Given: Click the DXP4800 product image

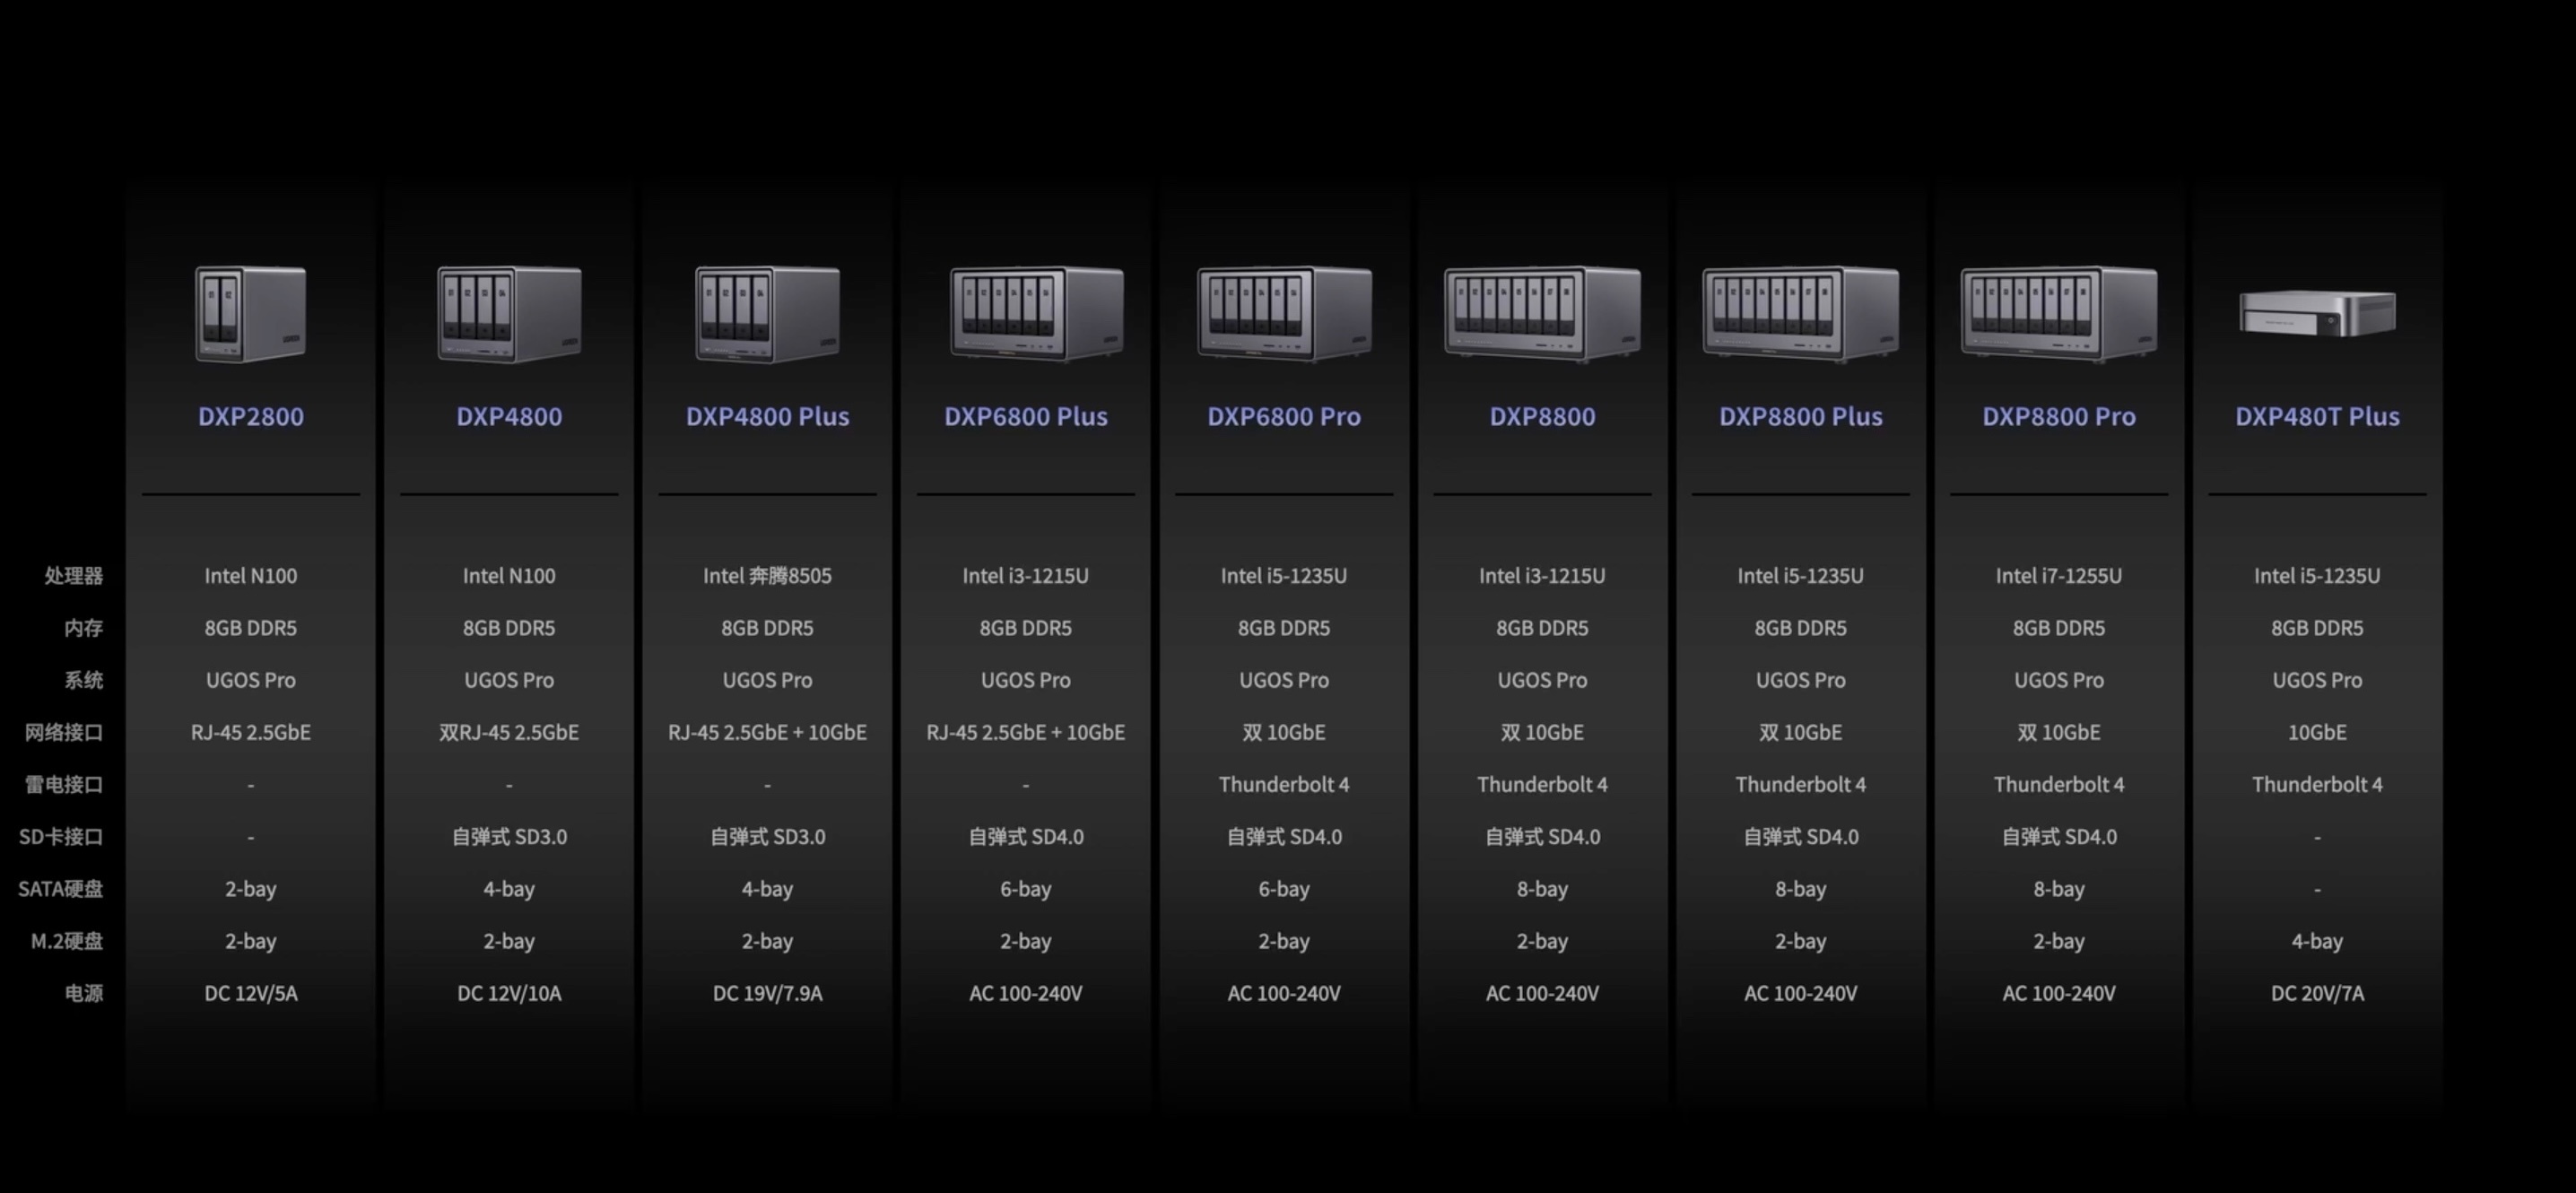Looking at the screenshot, I should (509, 314).
